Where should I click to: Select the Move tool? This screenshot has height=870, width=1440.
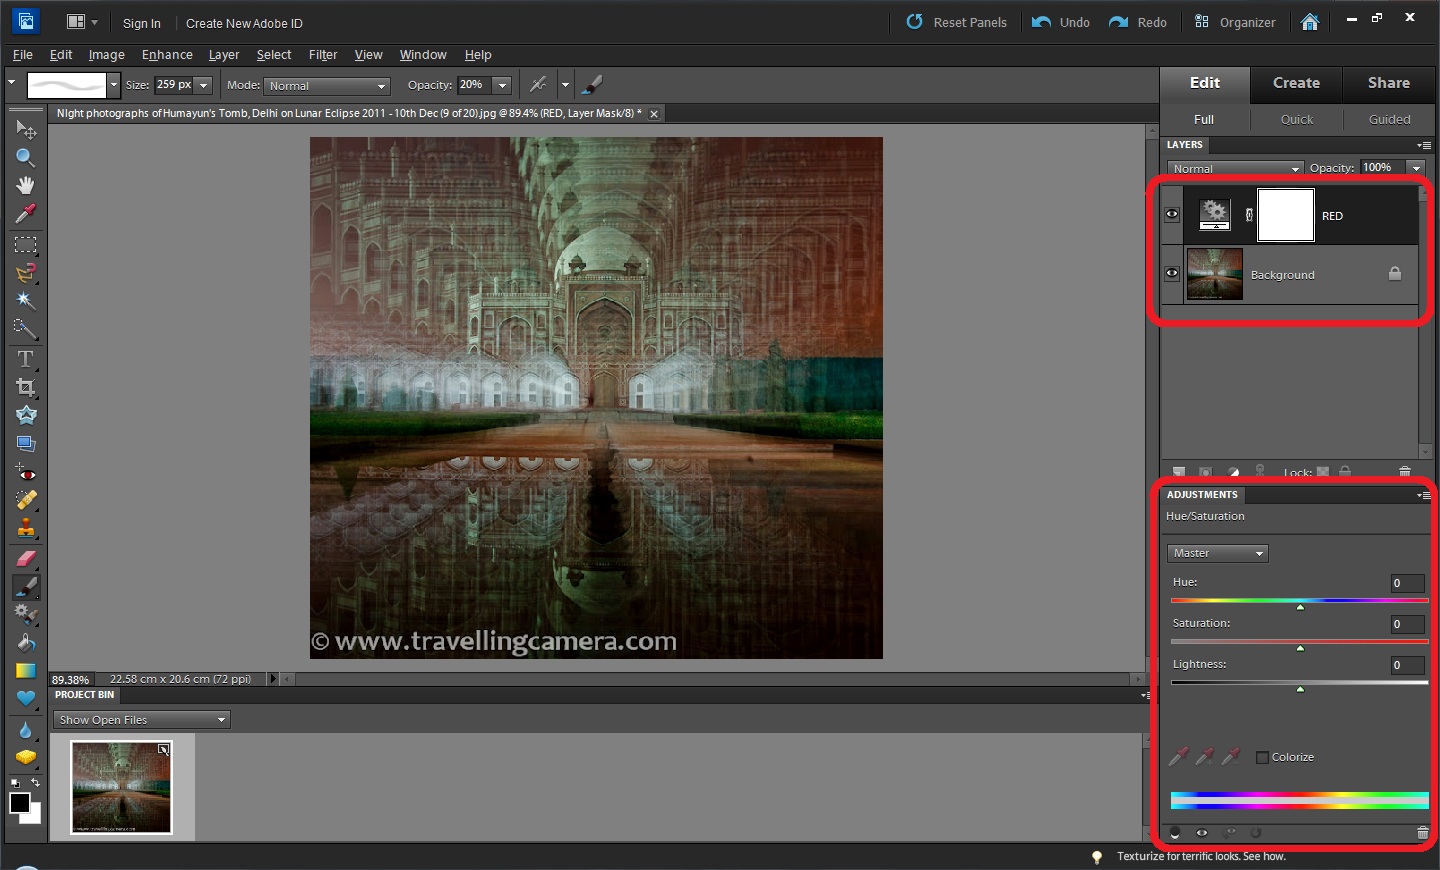(x=25, y=130)
